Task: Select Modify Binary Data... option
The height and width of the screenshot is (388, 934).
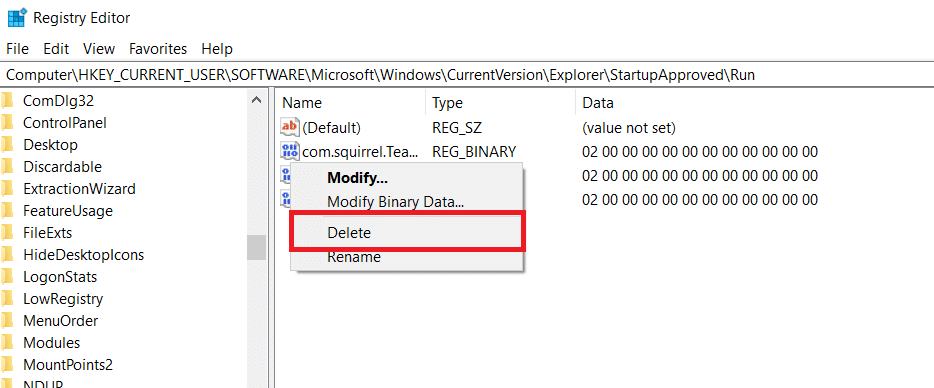Action: [396, 202]
